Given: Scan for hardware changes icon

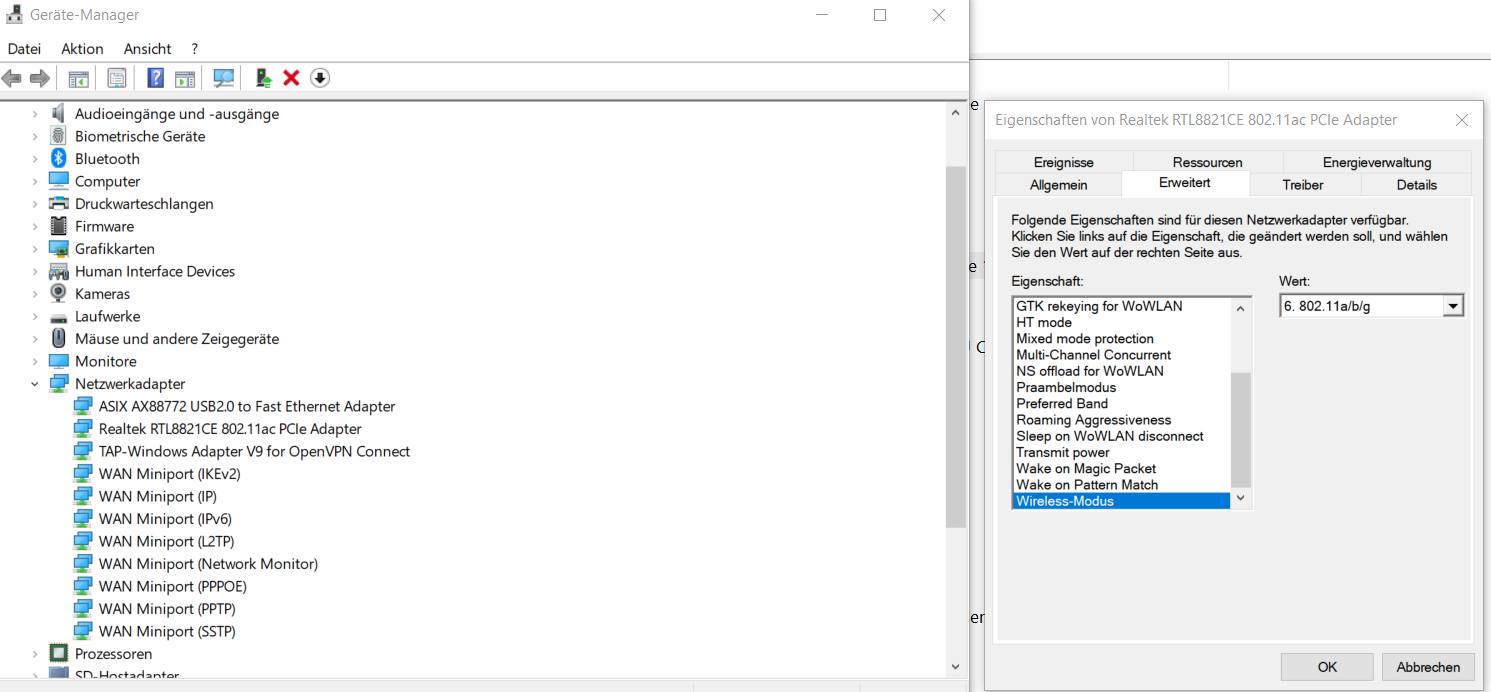Looking at the screenshot, I should (224, 78).
